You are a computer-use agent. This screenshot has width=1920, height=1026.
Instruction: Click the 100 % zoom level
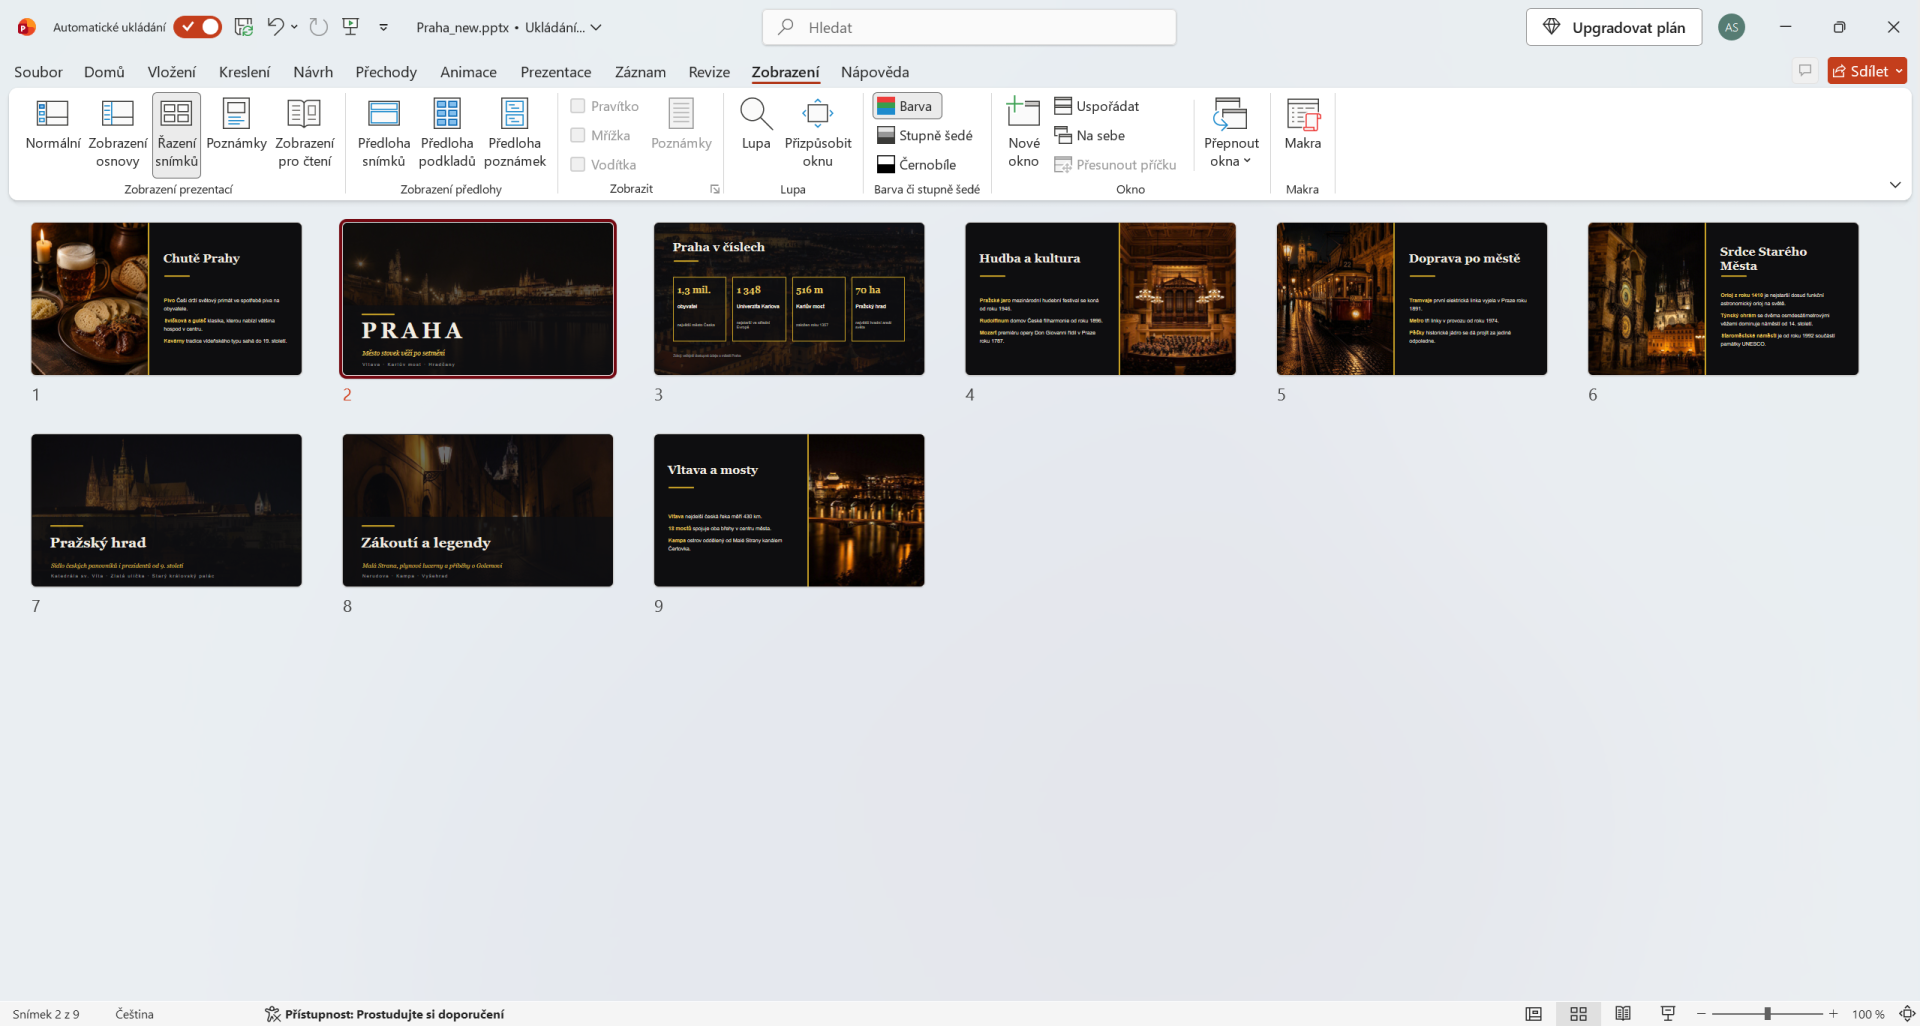coord(1868,1014)
